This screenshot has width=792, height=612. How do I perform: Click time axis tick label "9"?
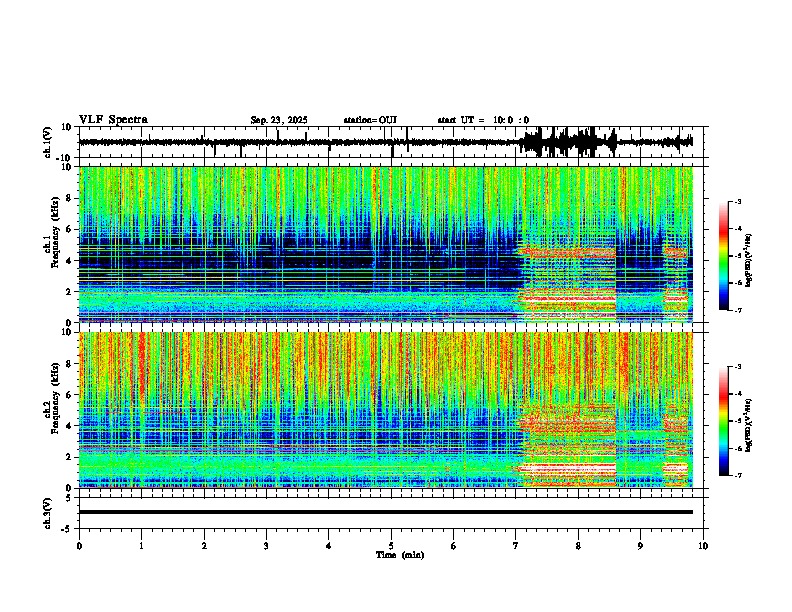(640, 546)
